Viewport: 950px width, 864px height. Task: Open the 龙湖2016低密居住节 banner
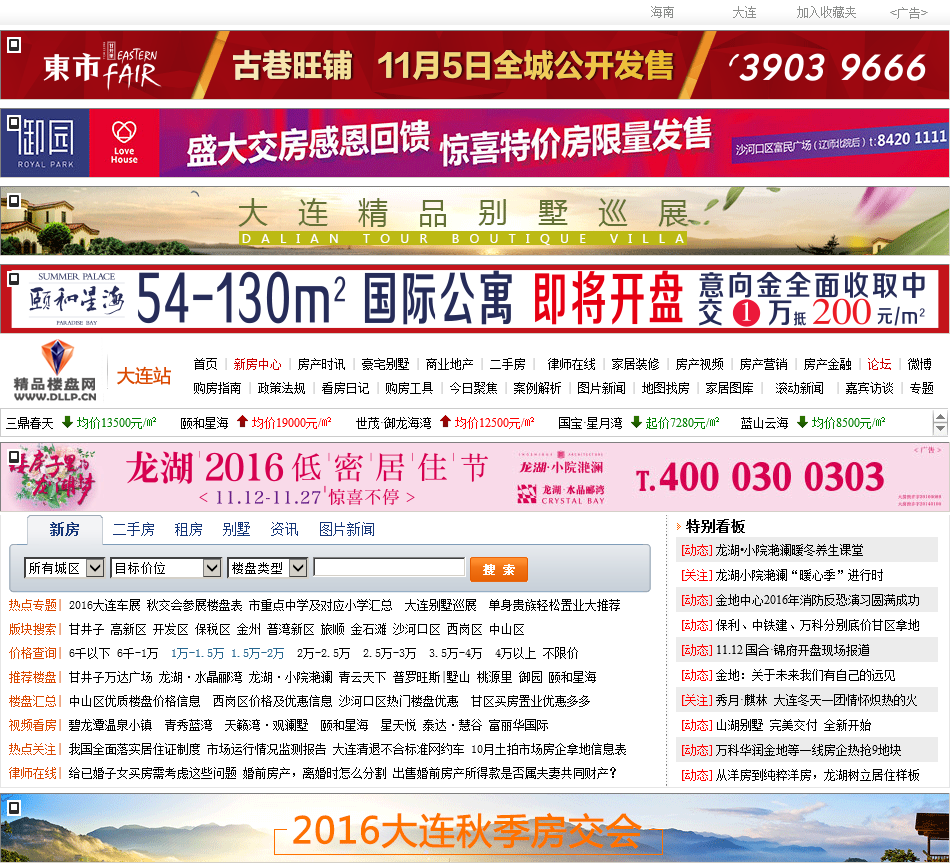(475, 477)
